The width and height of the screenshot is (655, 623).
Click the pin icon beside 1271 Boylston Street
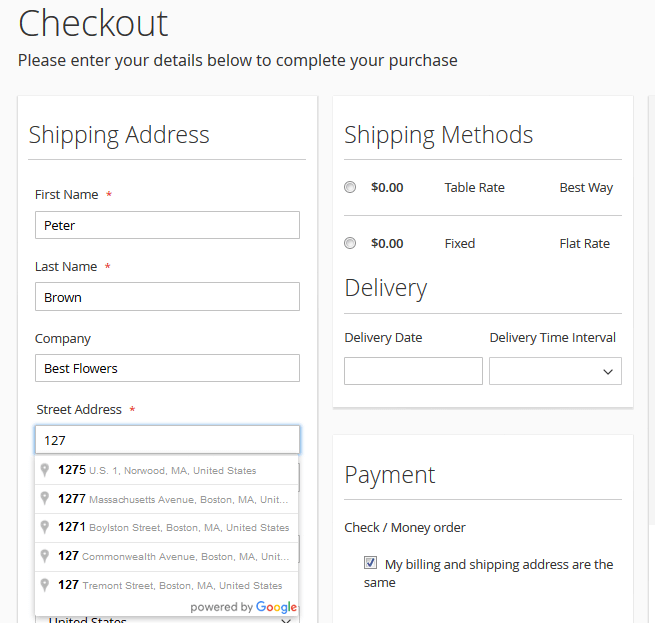click(x=44, y=527)
